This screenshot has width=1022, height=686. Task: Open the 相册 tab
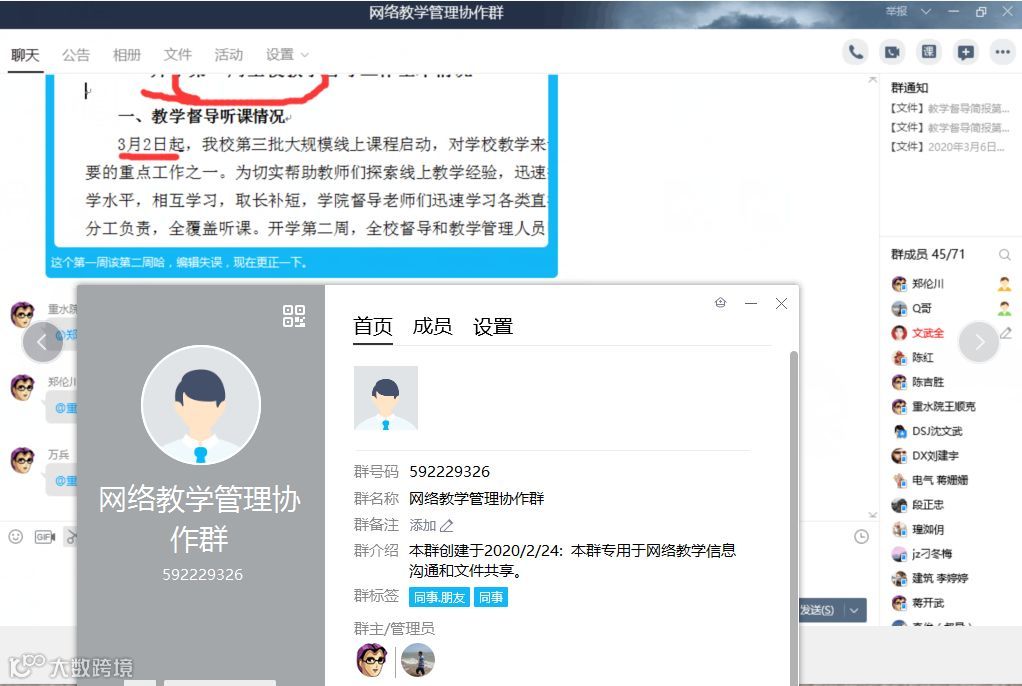(126, 55)
